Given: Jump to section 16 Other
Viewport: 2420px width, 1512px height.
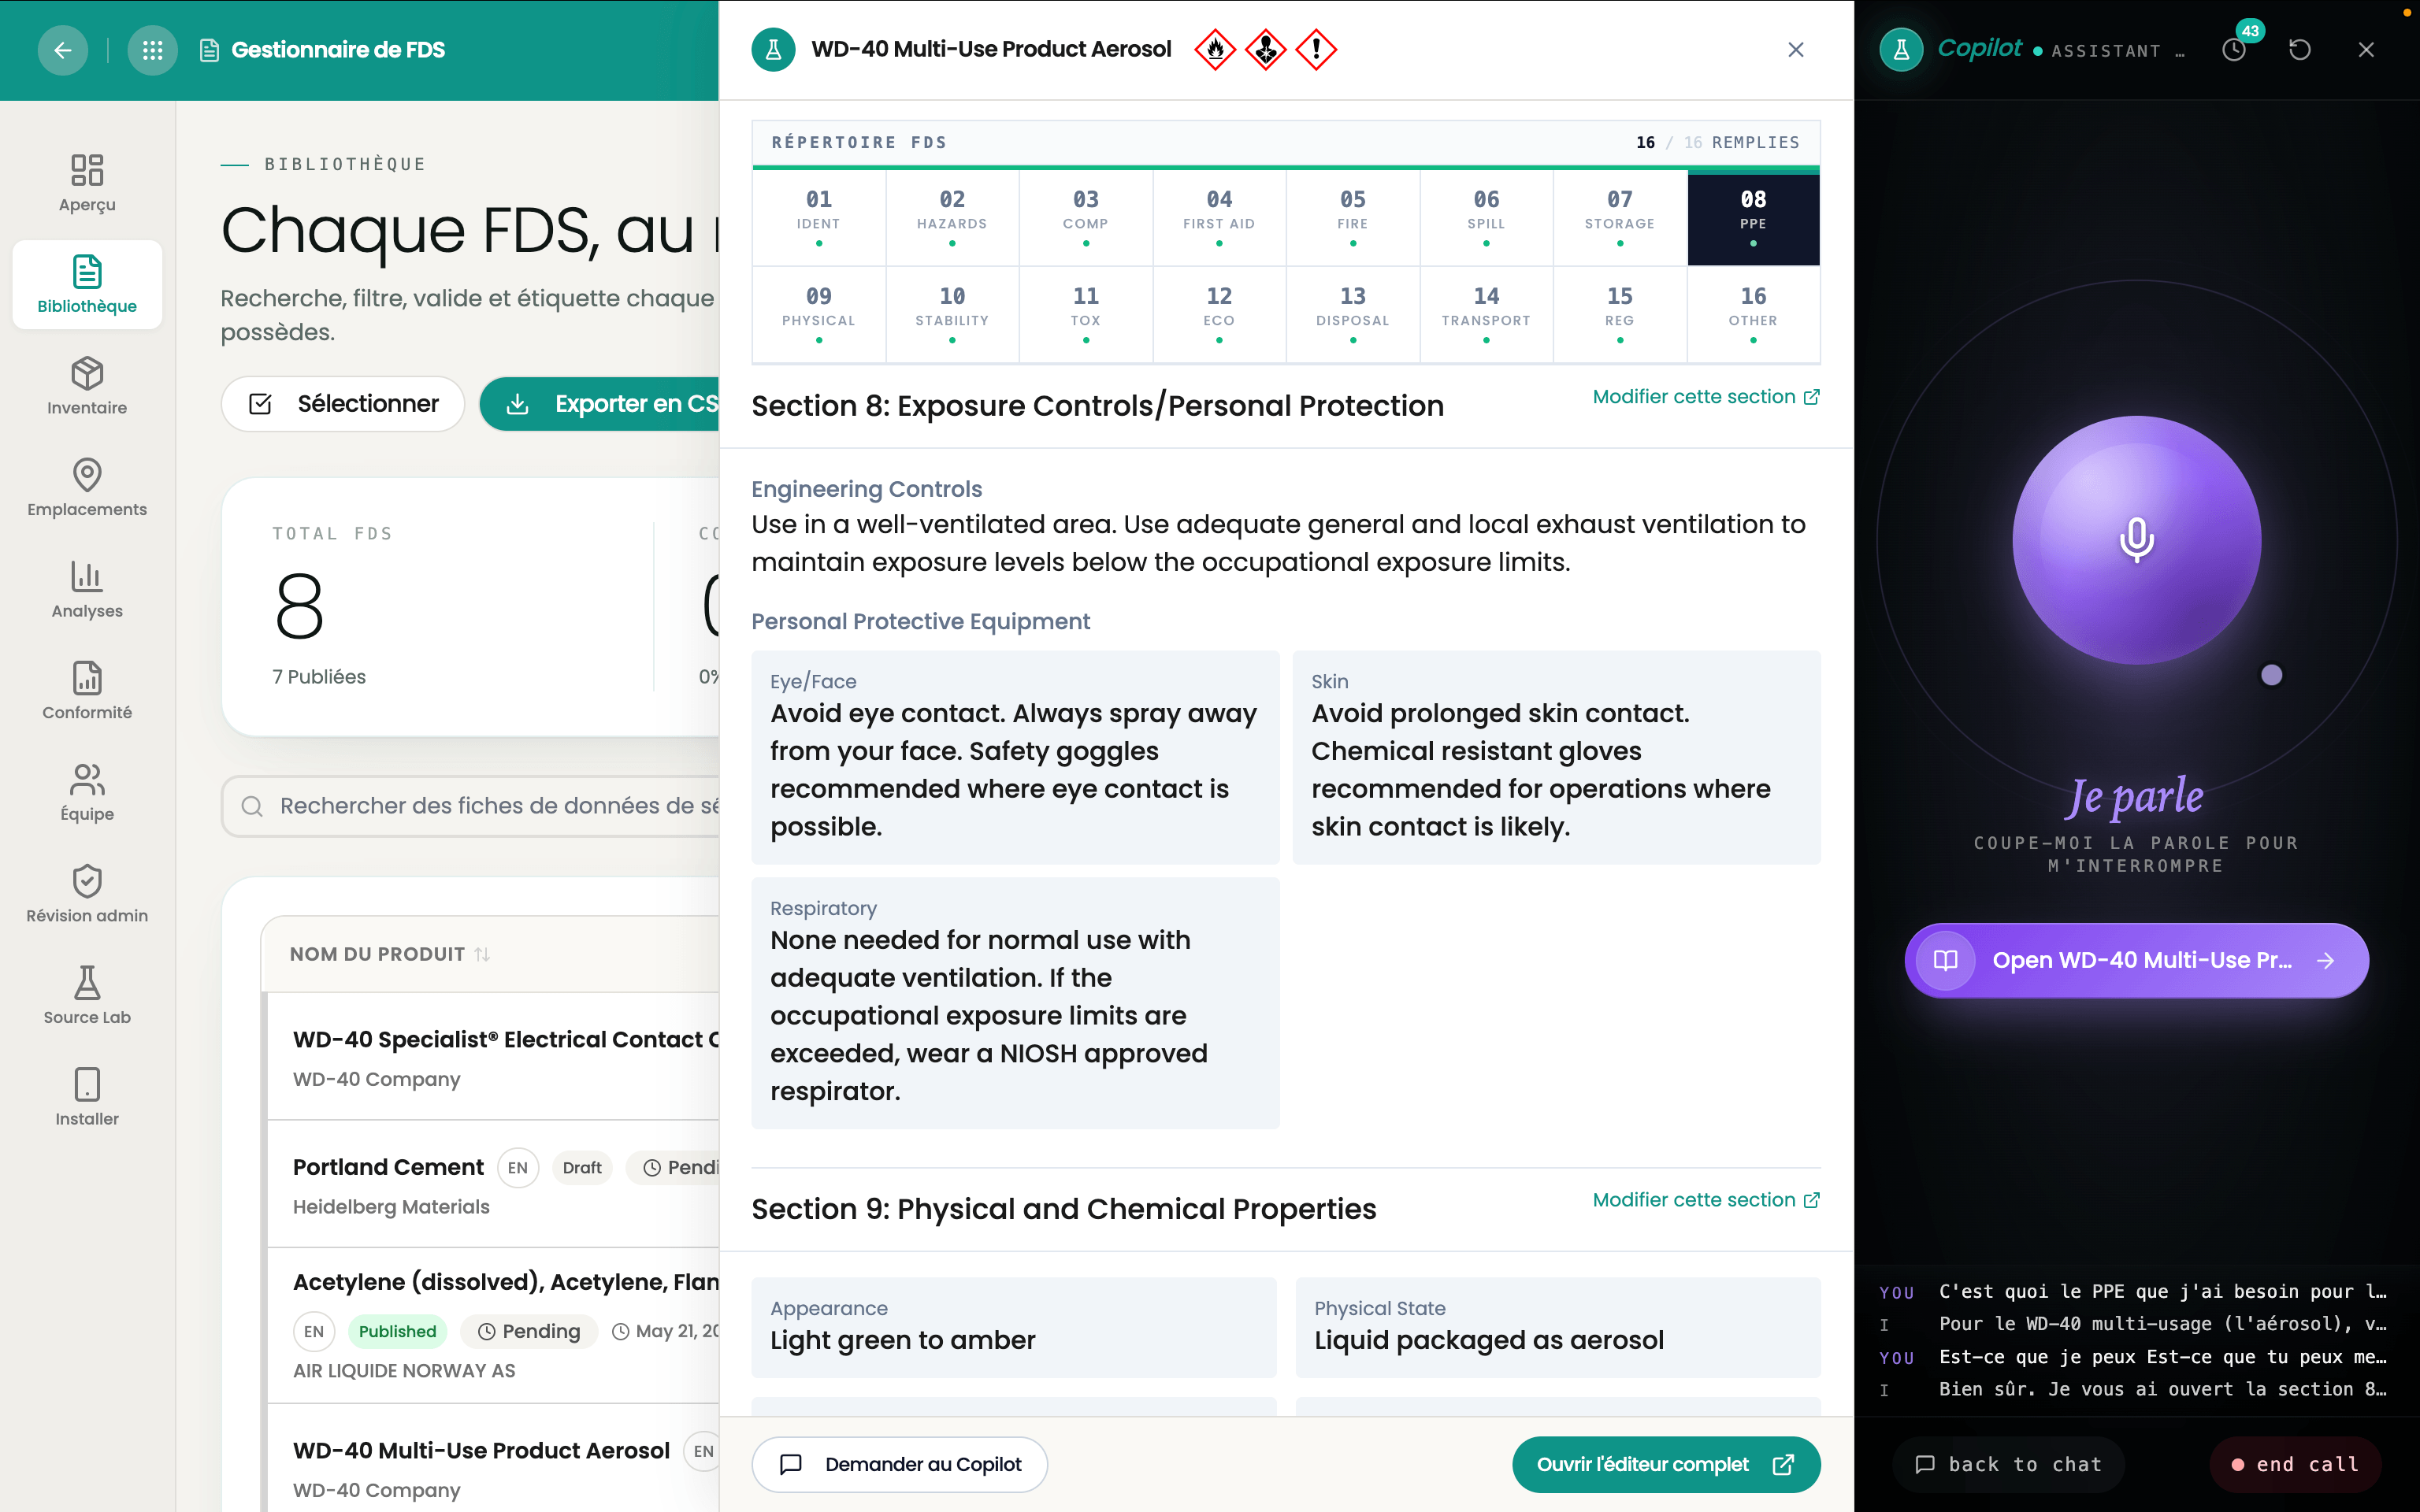Looking at the screenshot, I should tap(1753, 315).
